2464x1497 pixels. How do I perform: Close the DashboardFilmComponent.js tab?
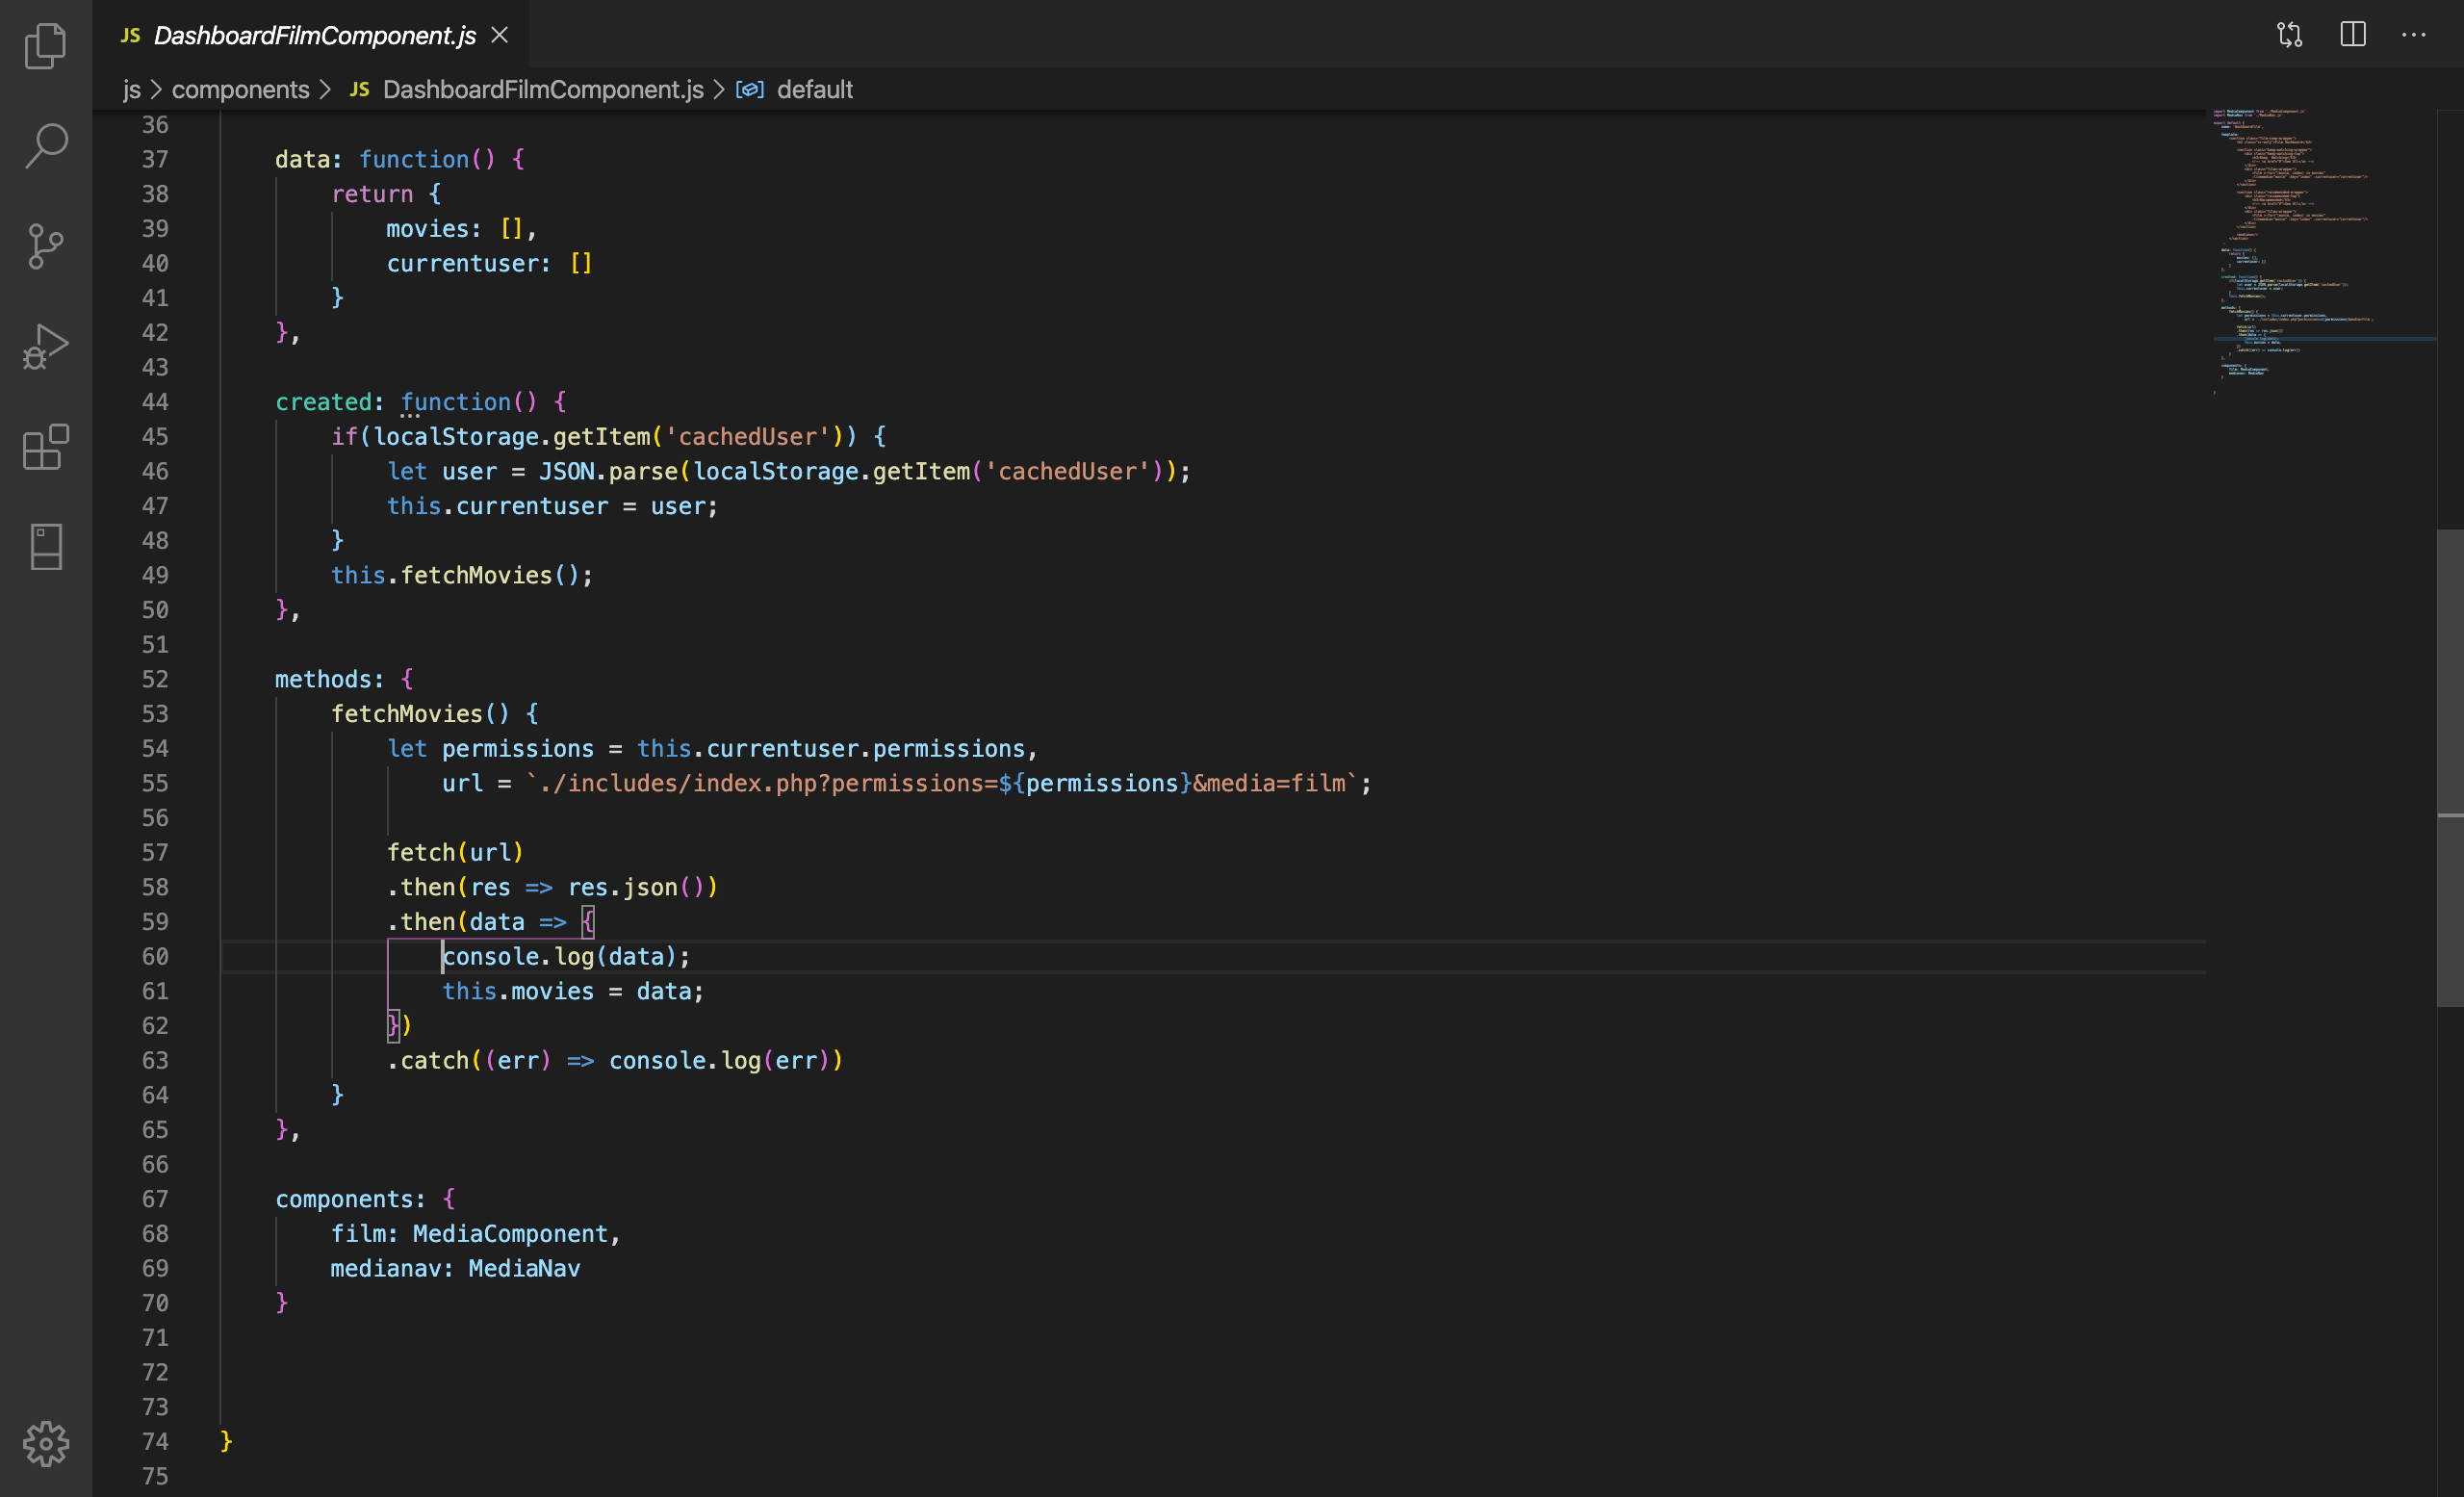tap(499, 35)
